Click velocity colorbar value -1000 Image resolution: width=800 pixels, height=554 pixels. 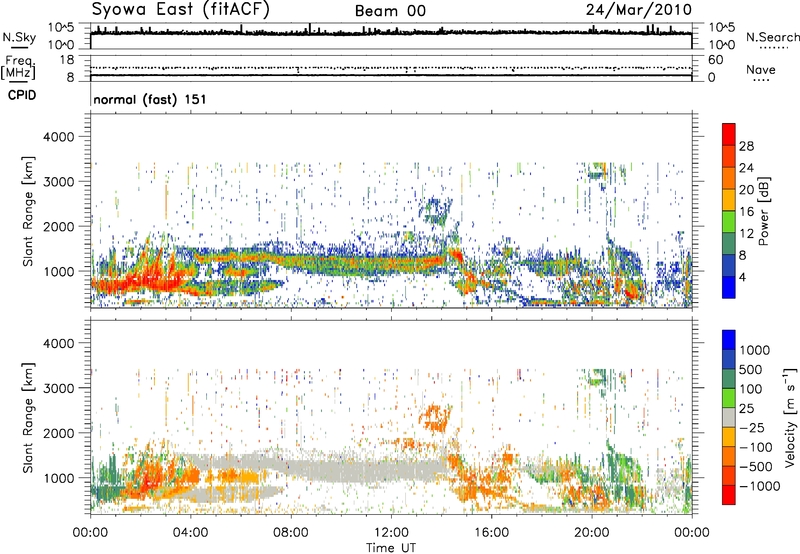click(760, 486)
